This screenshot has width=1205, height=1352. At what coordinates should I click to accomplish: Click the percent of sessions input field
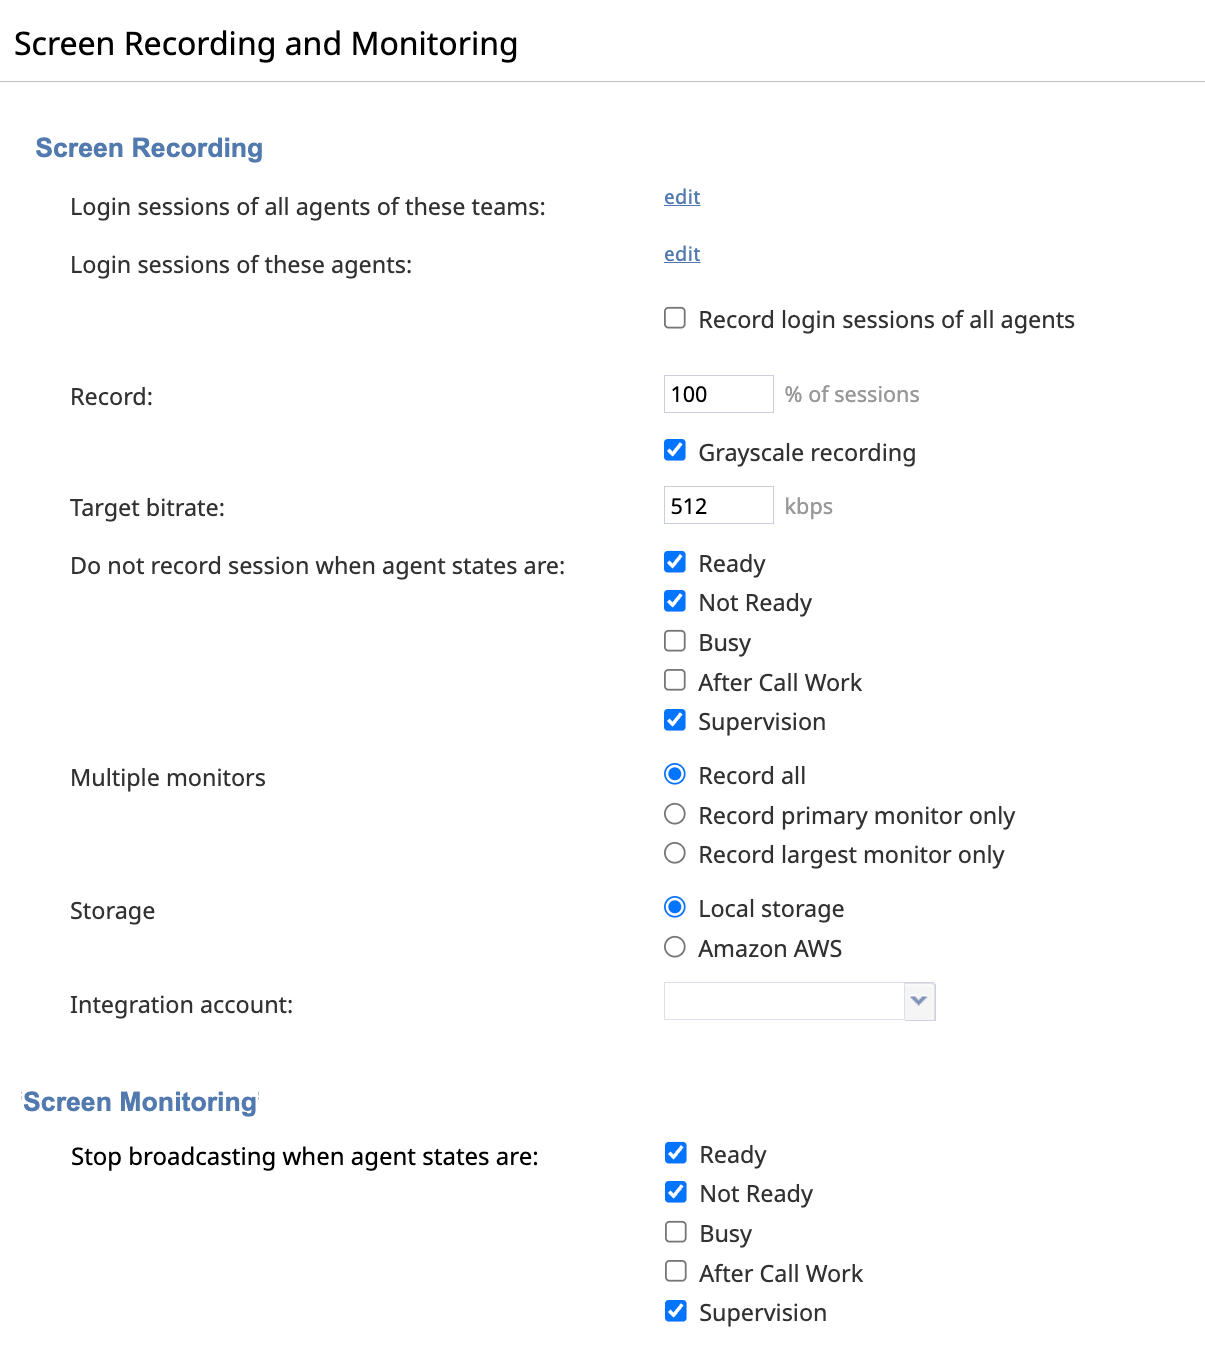717,394
